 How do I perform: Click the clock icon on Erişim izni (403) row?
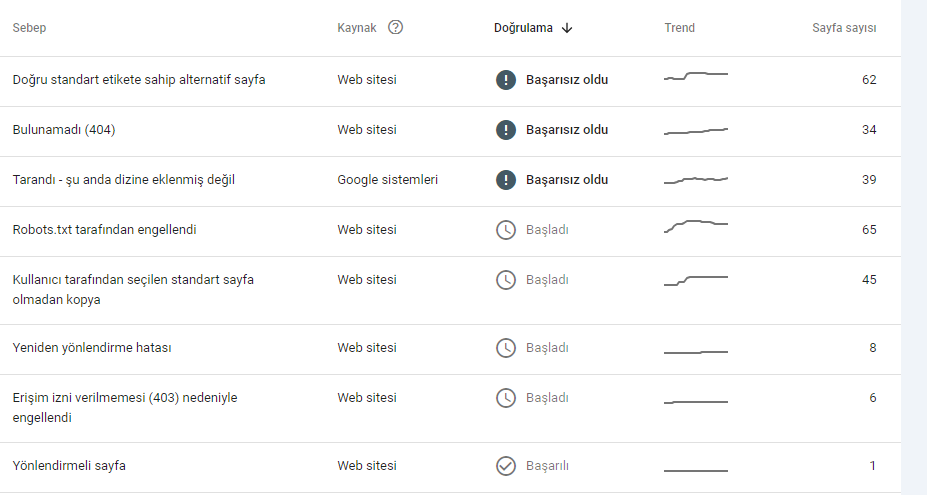point(505,398)
